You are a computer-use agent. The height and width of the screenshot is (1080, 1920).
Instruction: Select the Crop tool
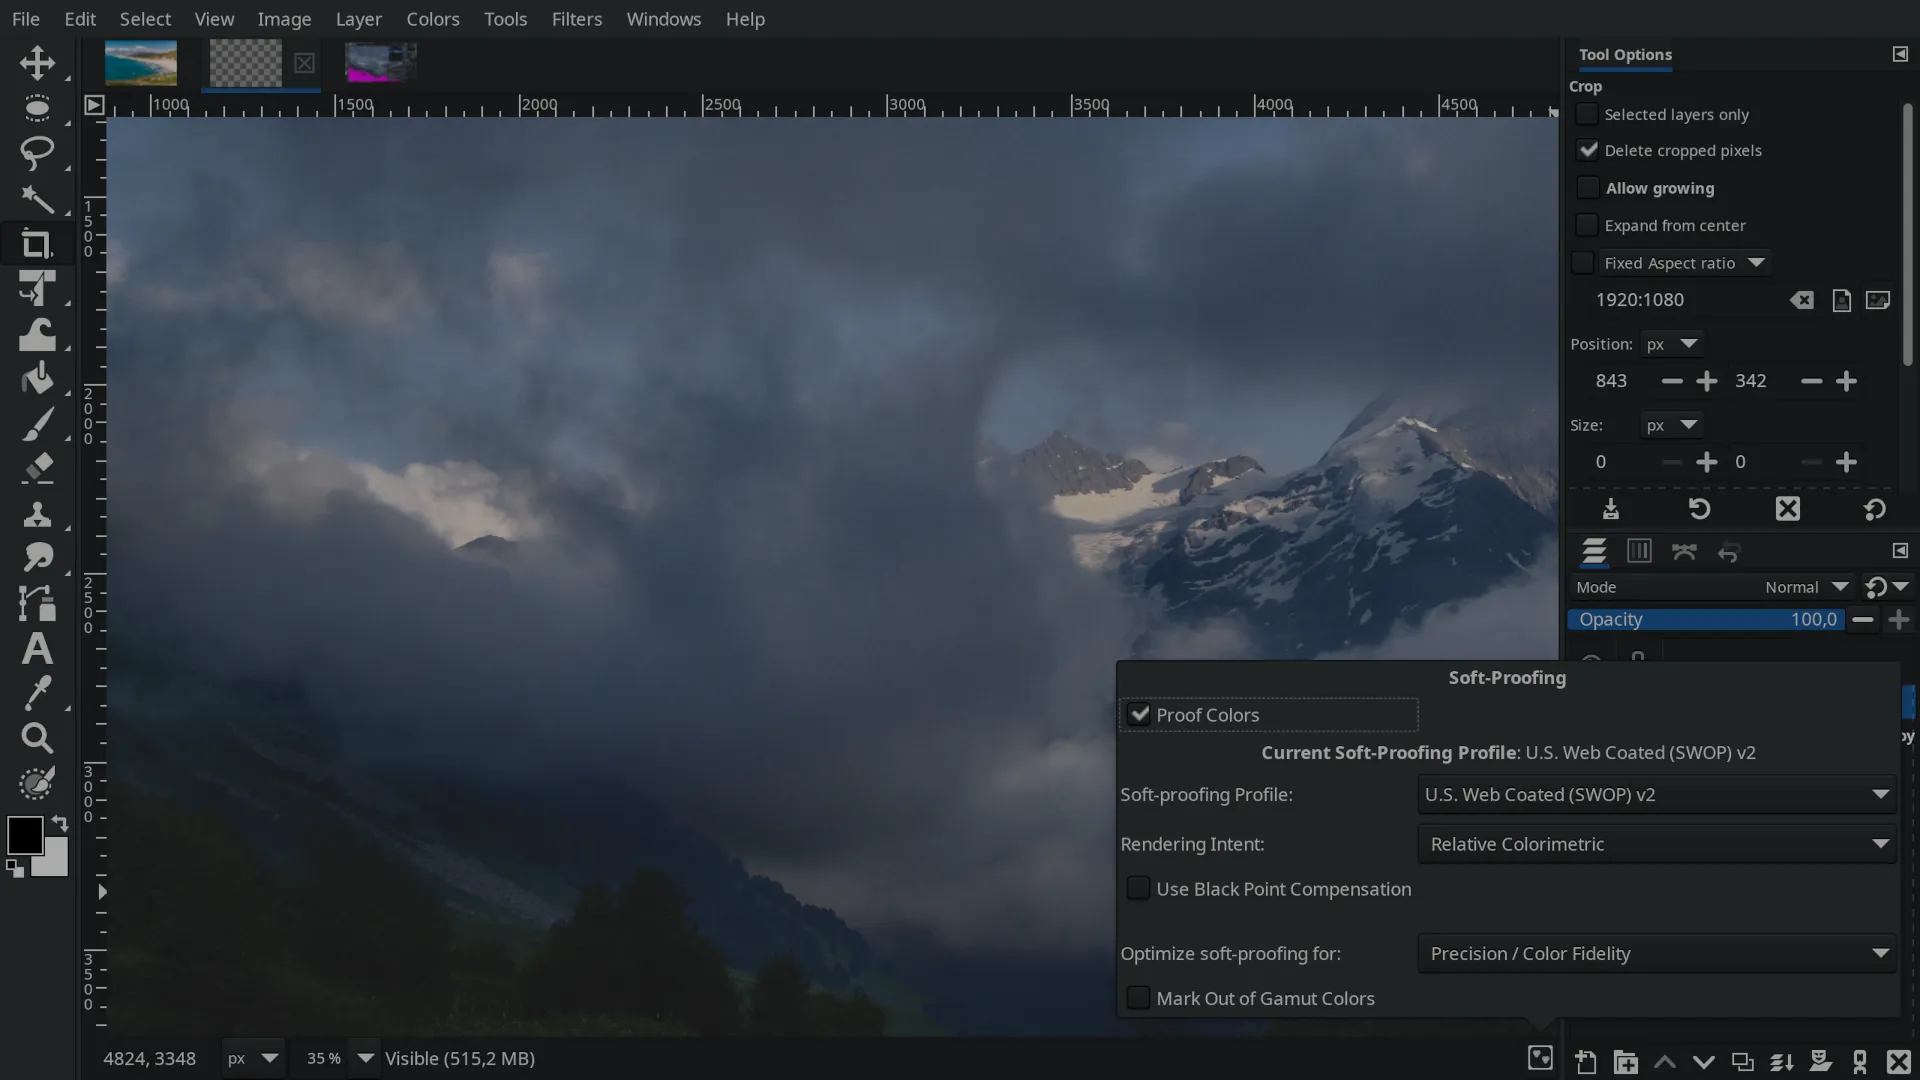point(36,243)
